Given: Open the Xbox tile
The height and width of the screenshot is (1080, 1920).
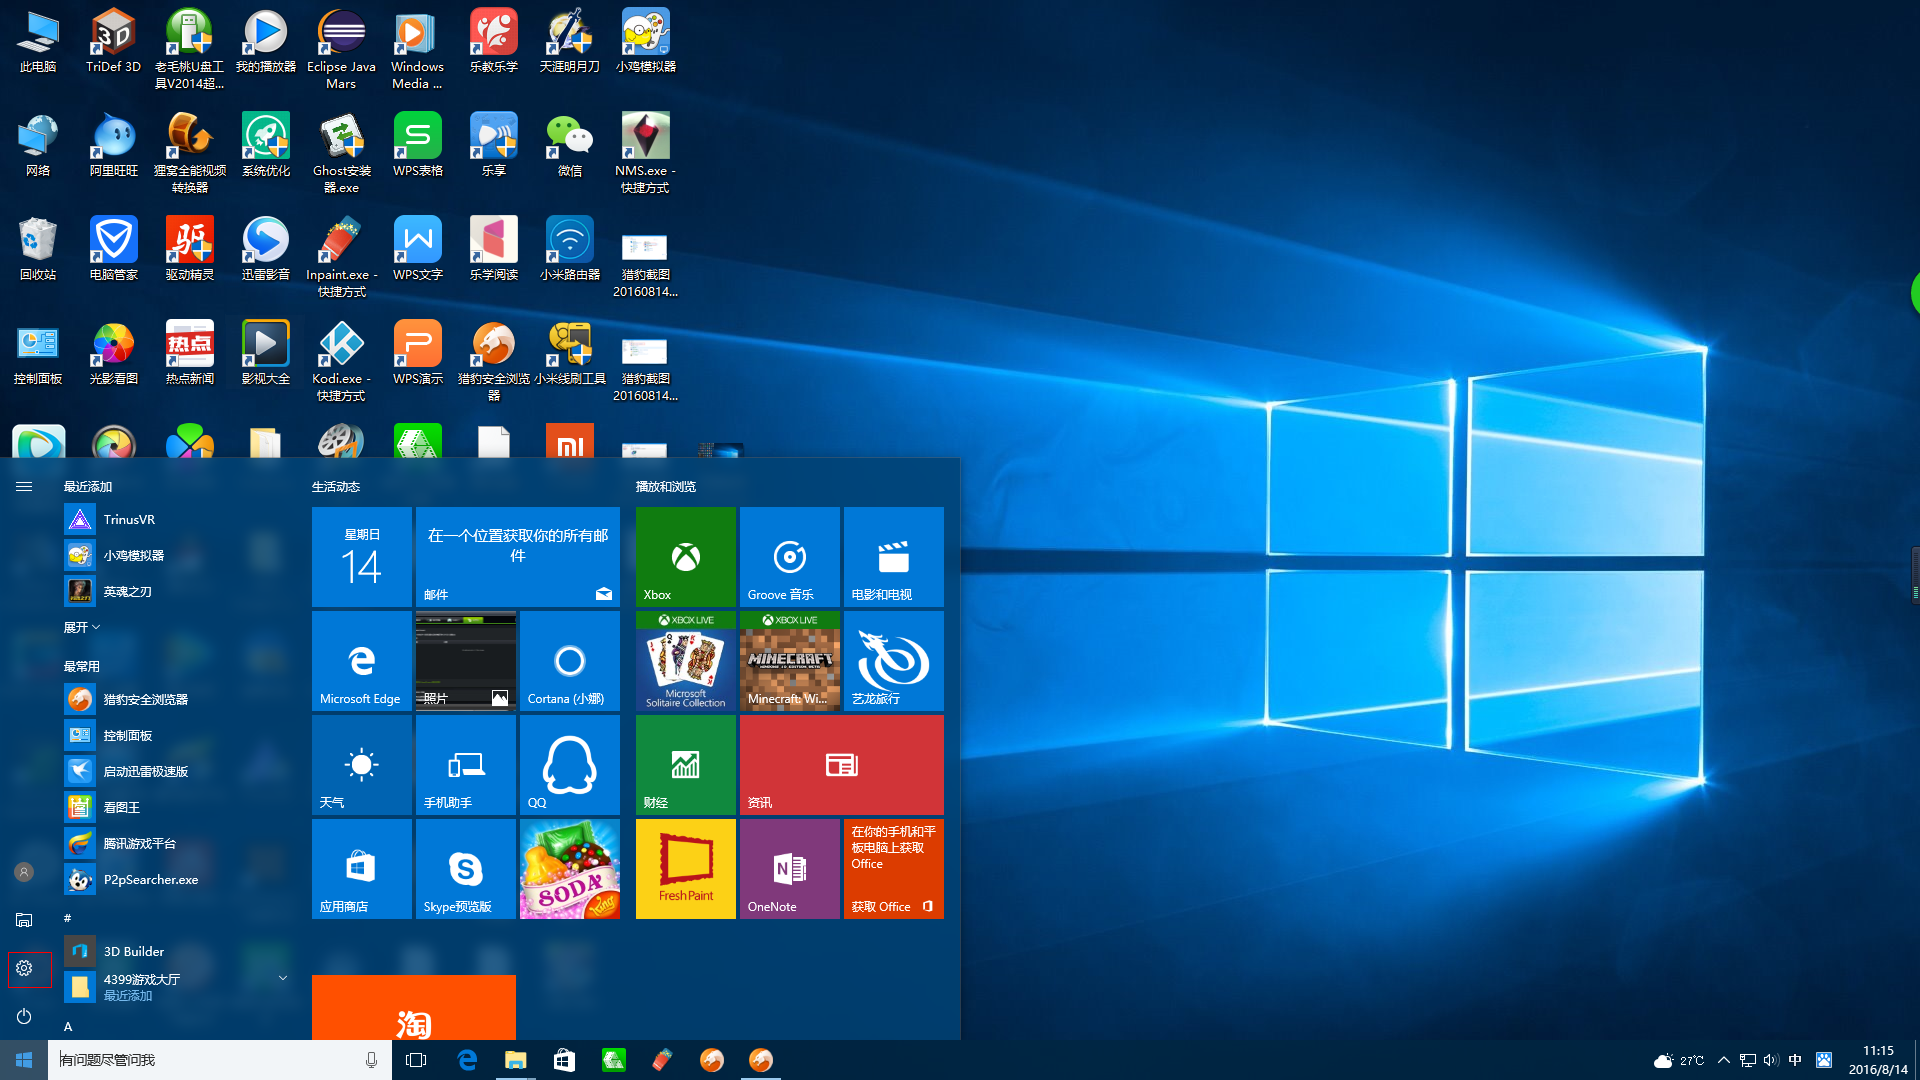Looking at the screenshot, I should [x=685, y=556].
